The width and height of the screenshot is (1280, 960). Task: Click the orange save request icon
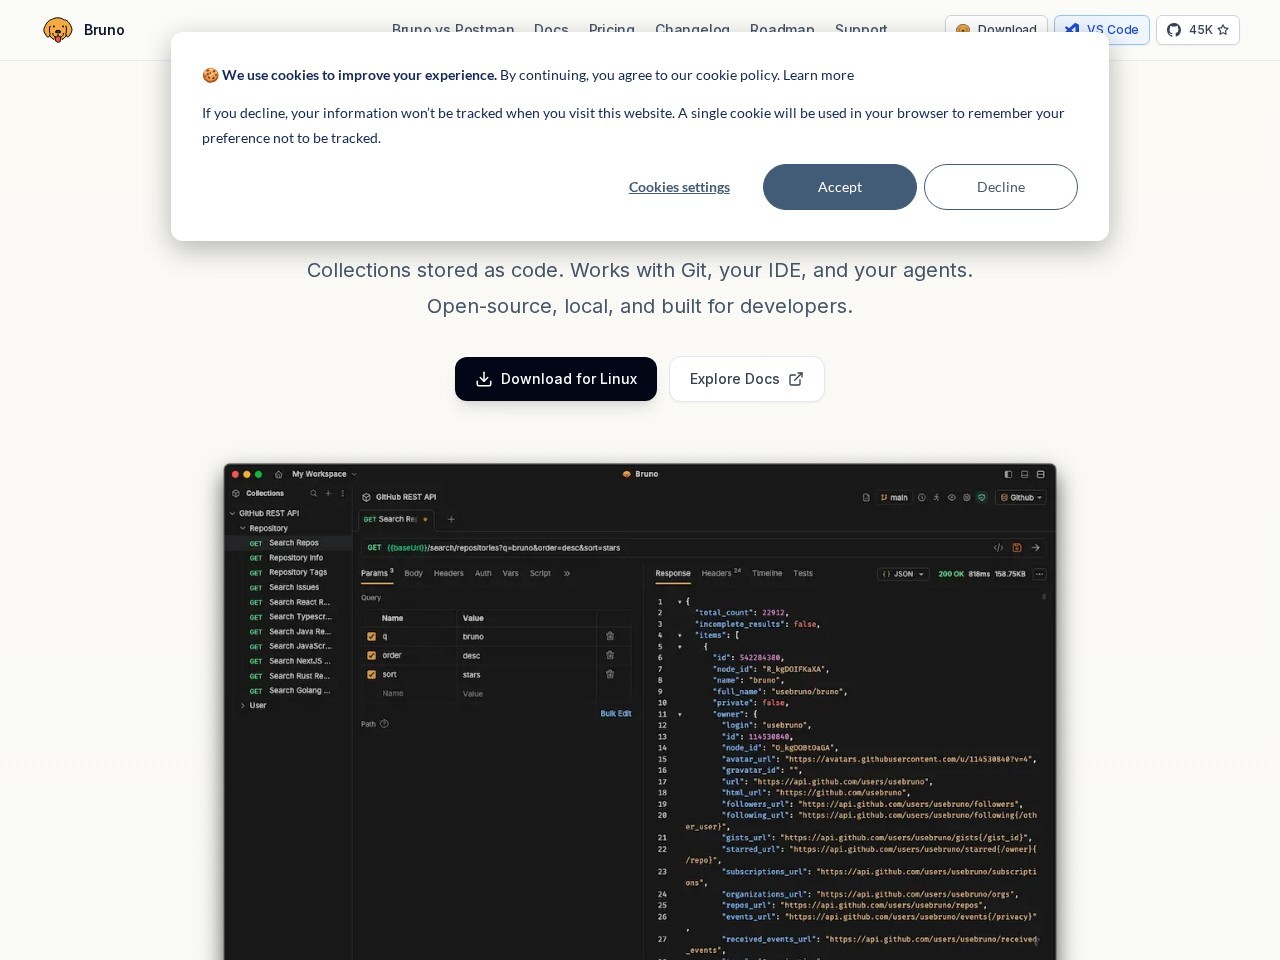point(1017,548)
